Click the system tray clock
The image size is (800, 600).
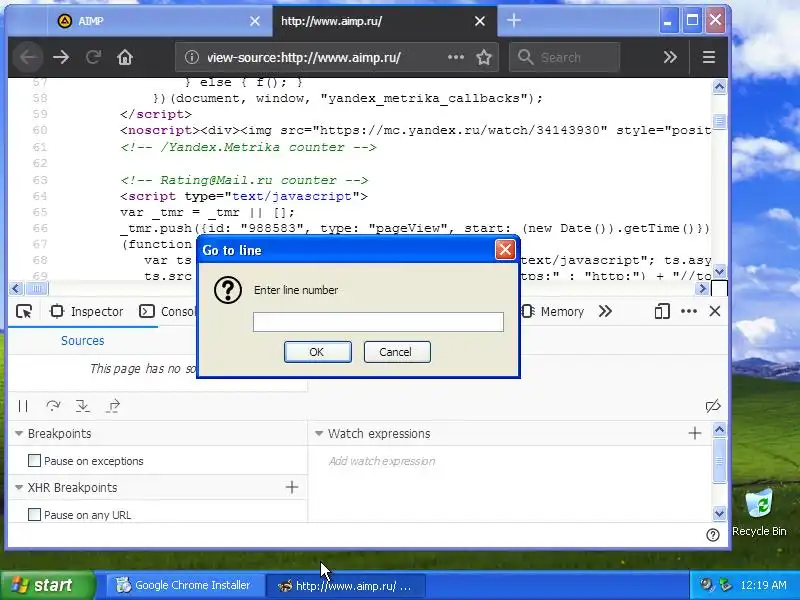point(763,585)
